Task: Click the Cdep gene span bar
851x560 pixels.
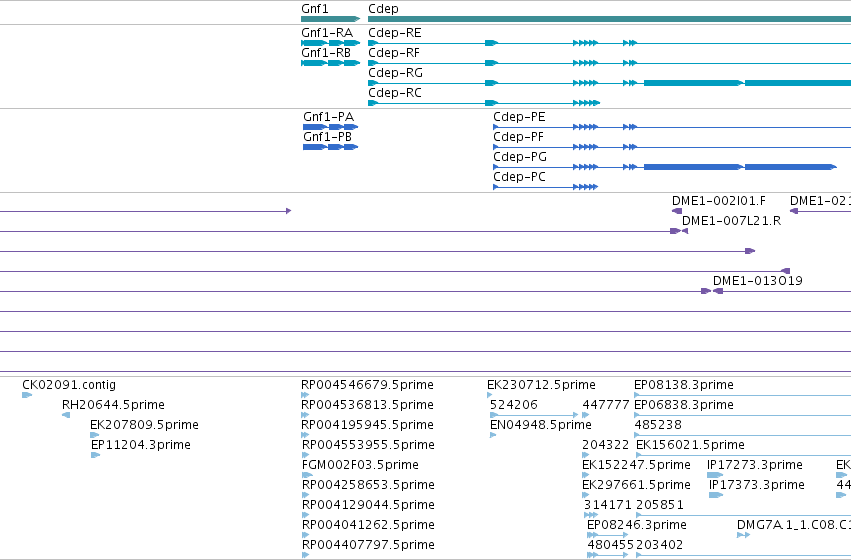Action: coord(609,19)
